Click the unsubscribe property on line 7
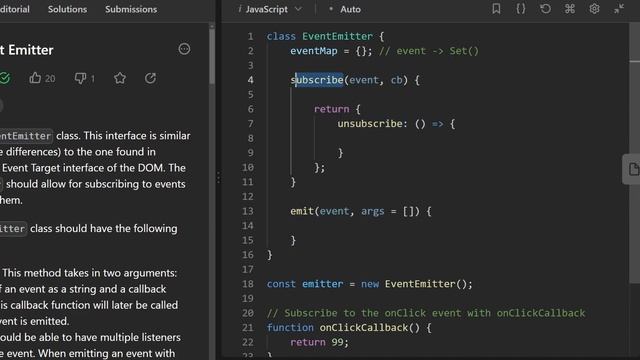Image resolution: width=640 pixels, height=360 pixels. pyautogui.click(x=369, y=124)
